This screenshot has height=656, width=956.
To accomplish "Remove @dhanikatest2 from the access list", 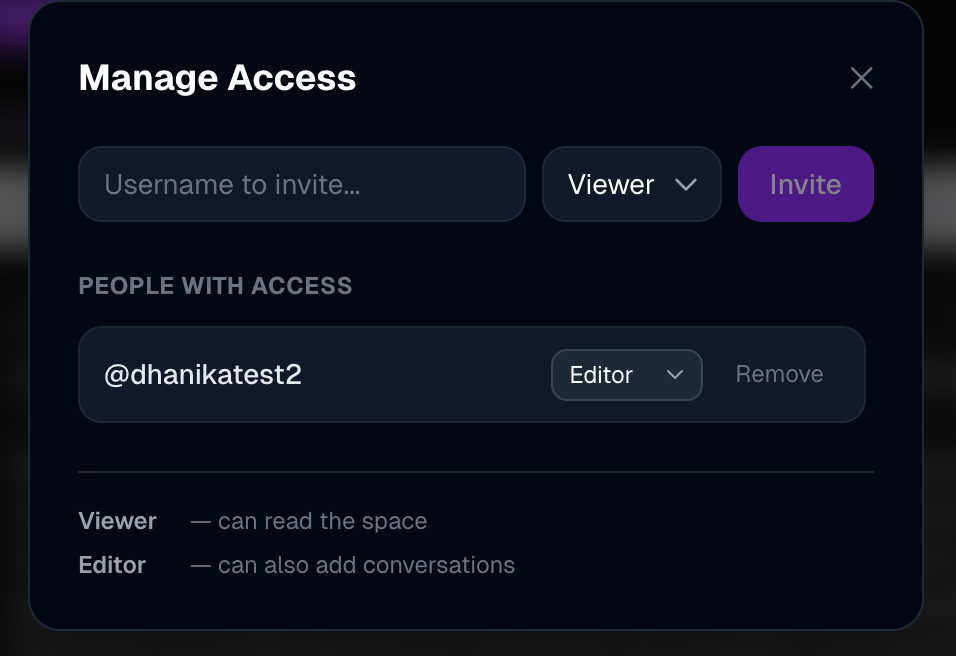I will (x=779, y=375).
